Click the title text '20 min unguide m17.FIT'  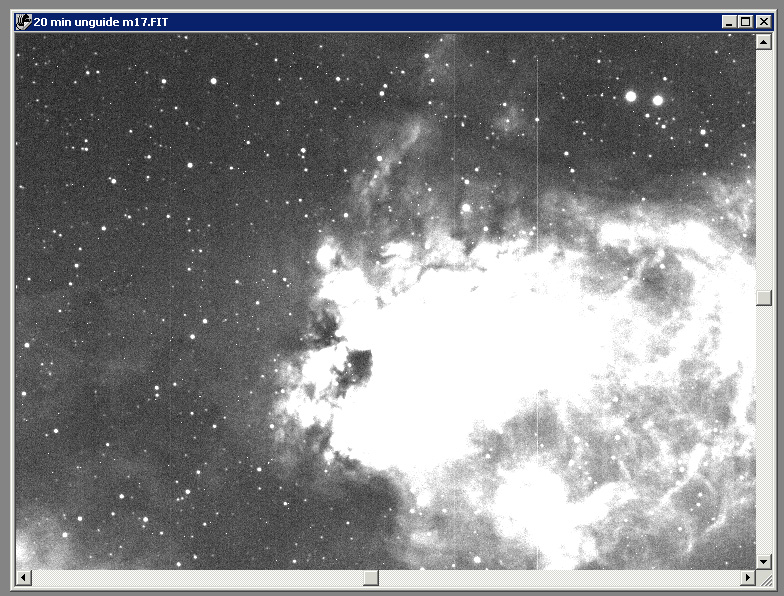pyautogui.click(x=100, y=22)
